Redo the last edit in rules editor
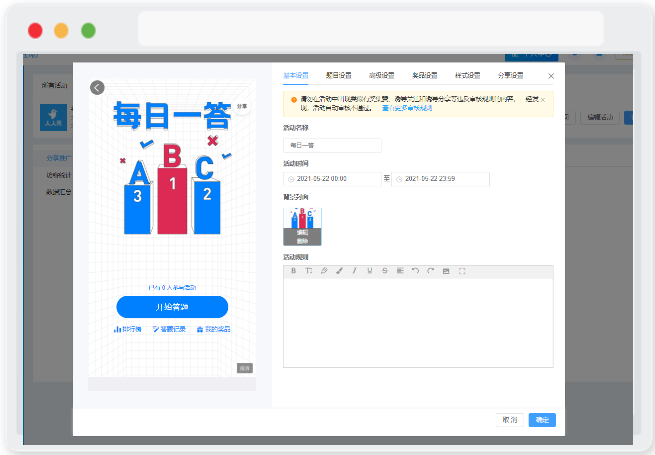This screenshot has width=655, height=455. [431, 271]
